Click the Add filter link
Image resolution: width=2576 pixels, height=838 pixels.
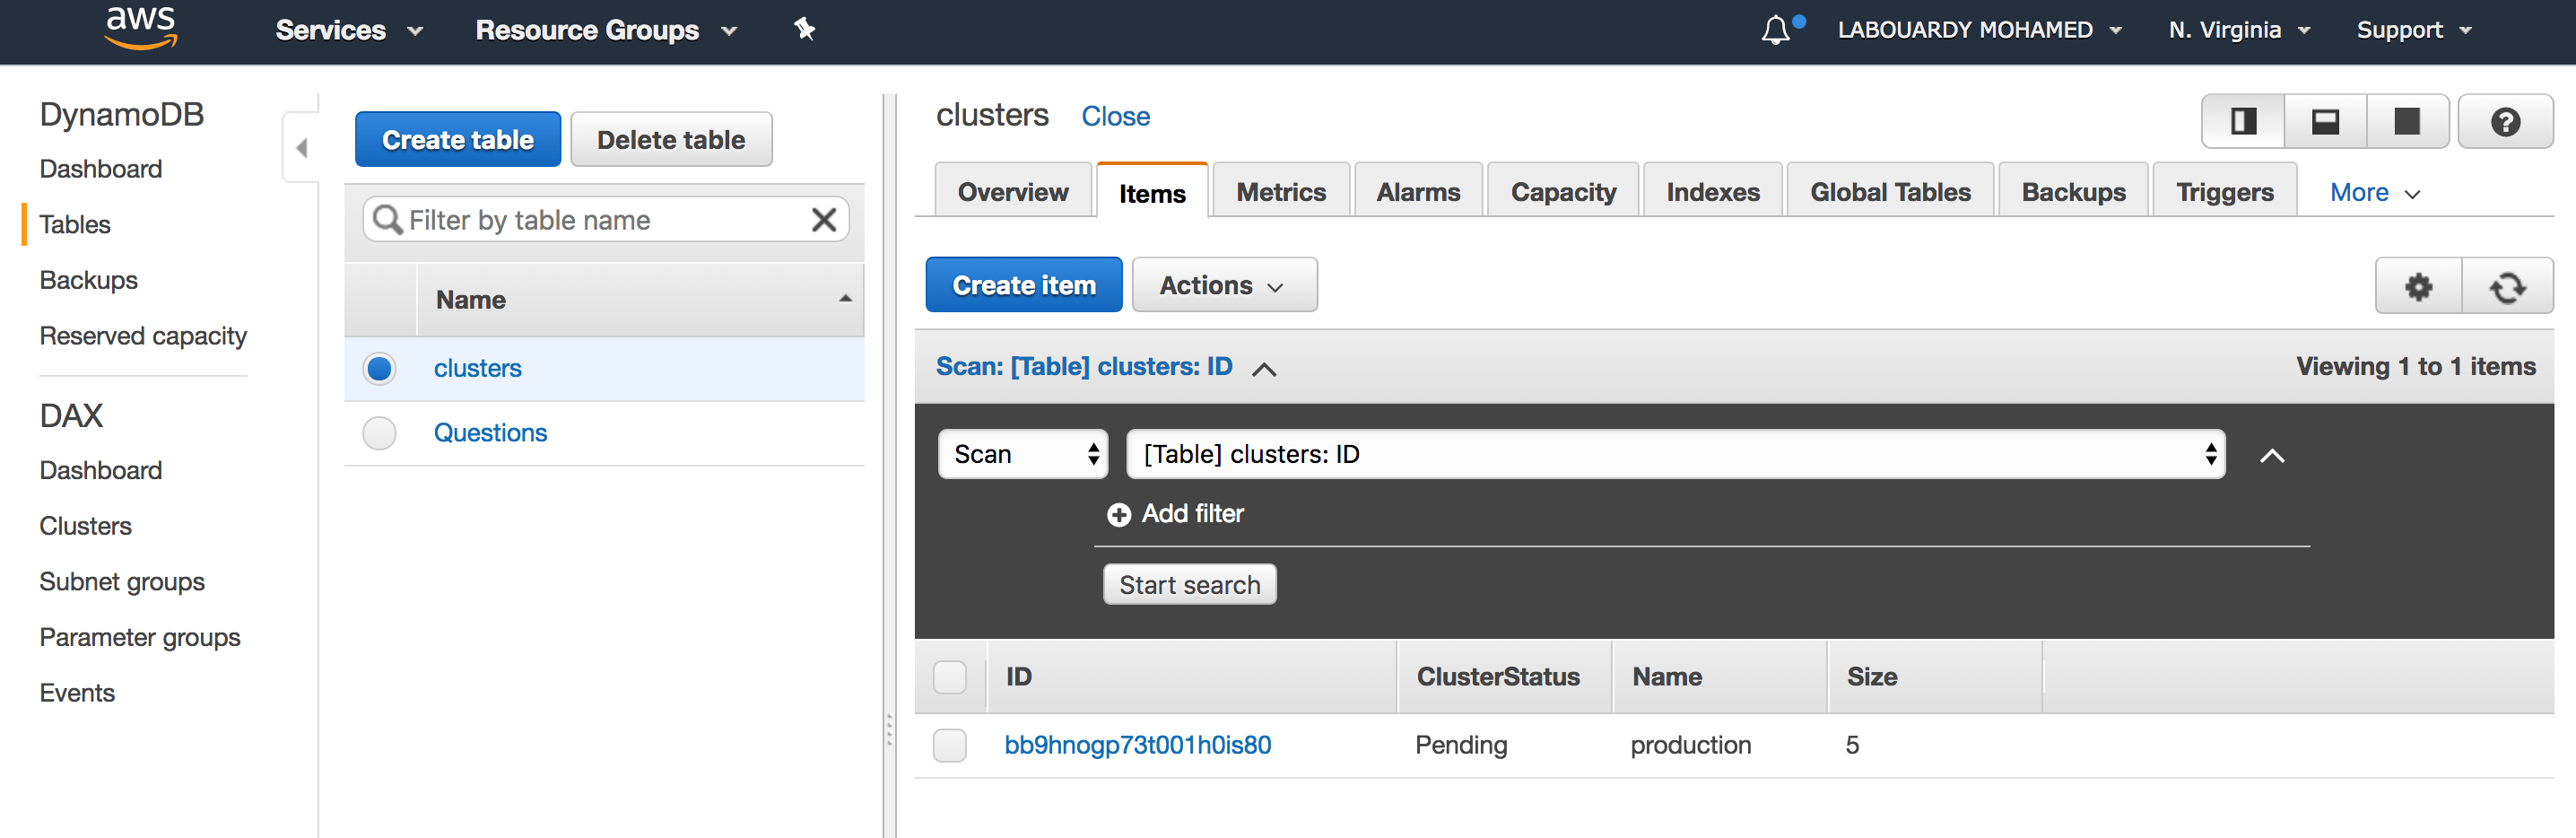click(x=1192, y=514)
